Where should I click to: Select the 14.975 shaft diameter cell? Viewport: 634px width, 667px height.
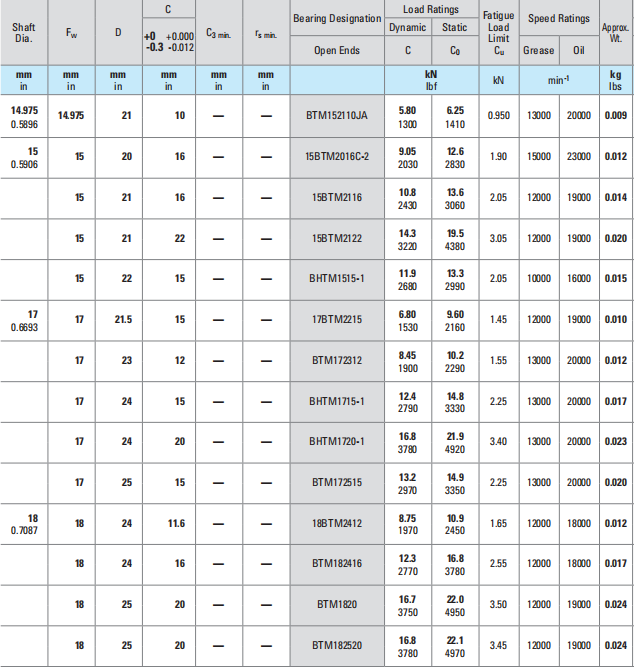click(x=24, y=109)
